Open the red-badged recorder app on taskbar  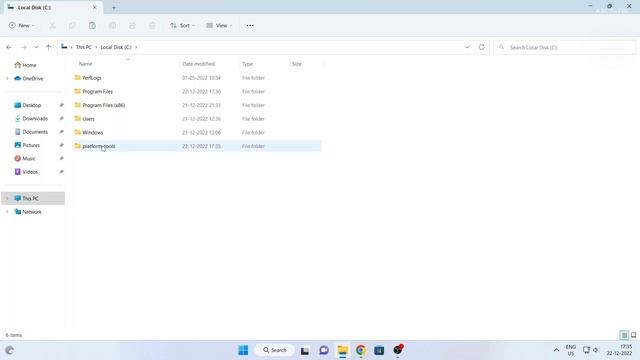(398, 350)
